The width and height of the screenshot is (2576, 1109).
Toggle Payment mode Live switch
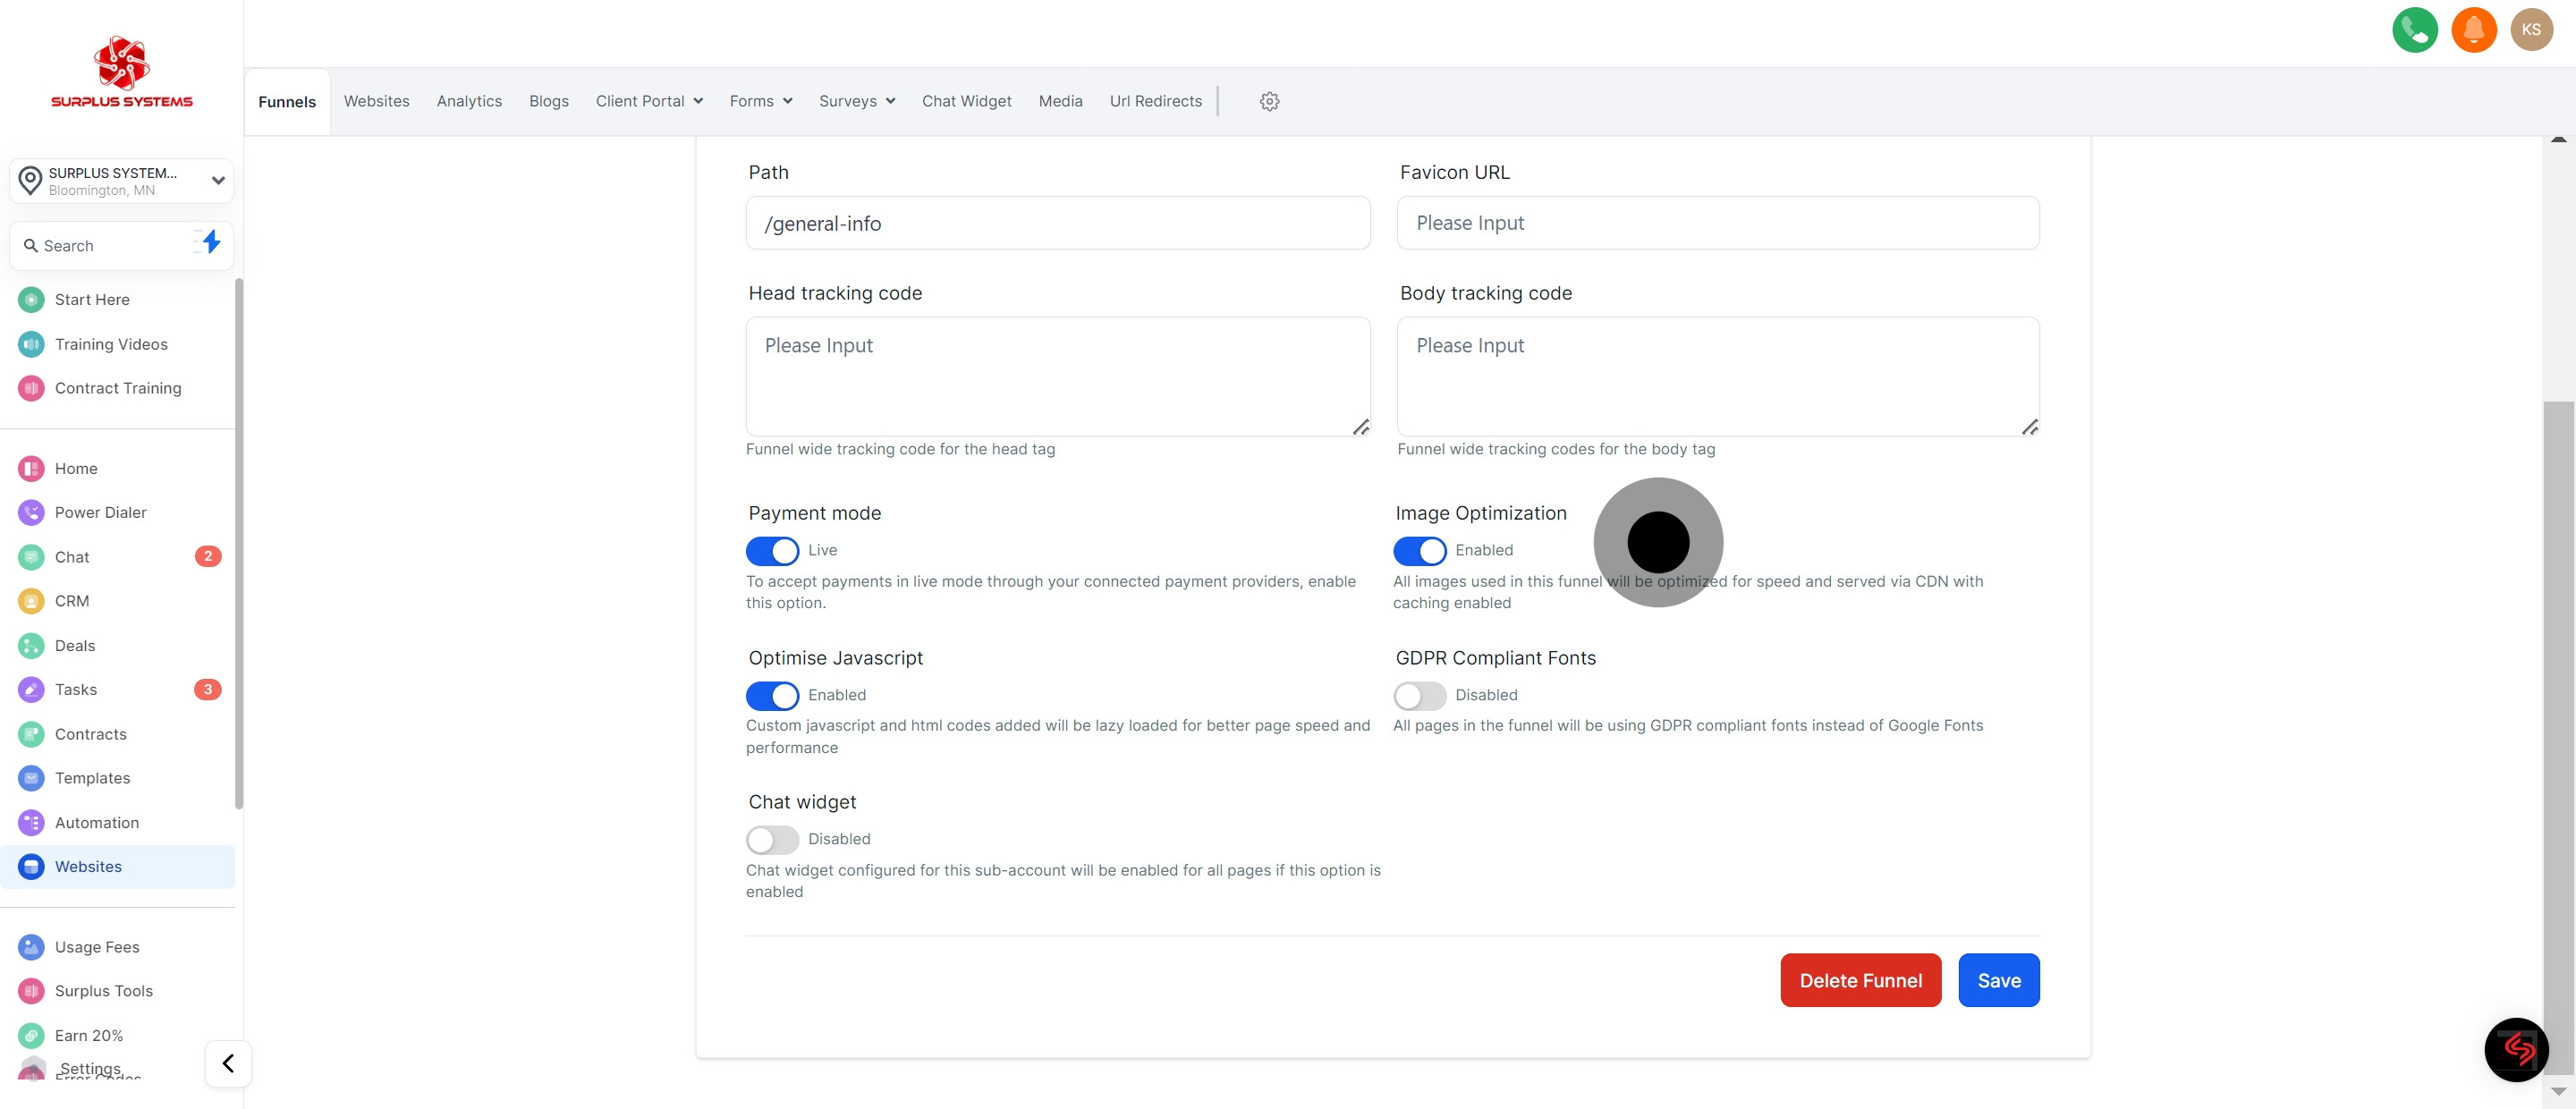772,551
